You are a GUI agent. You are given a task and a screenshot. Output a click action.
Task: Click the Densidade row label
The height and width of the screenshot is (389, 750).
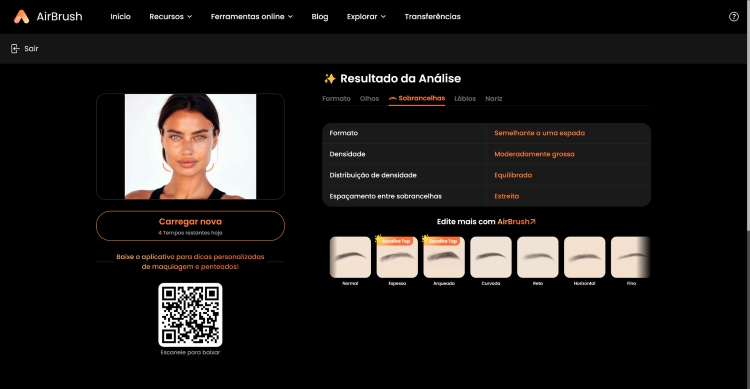(347, 154)
